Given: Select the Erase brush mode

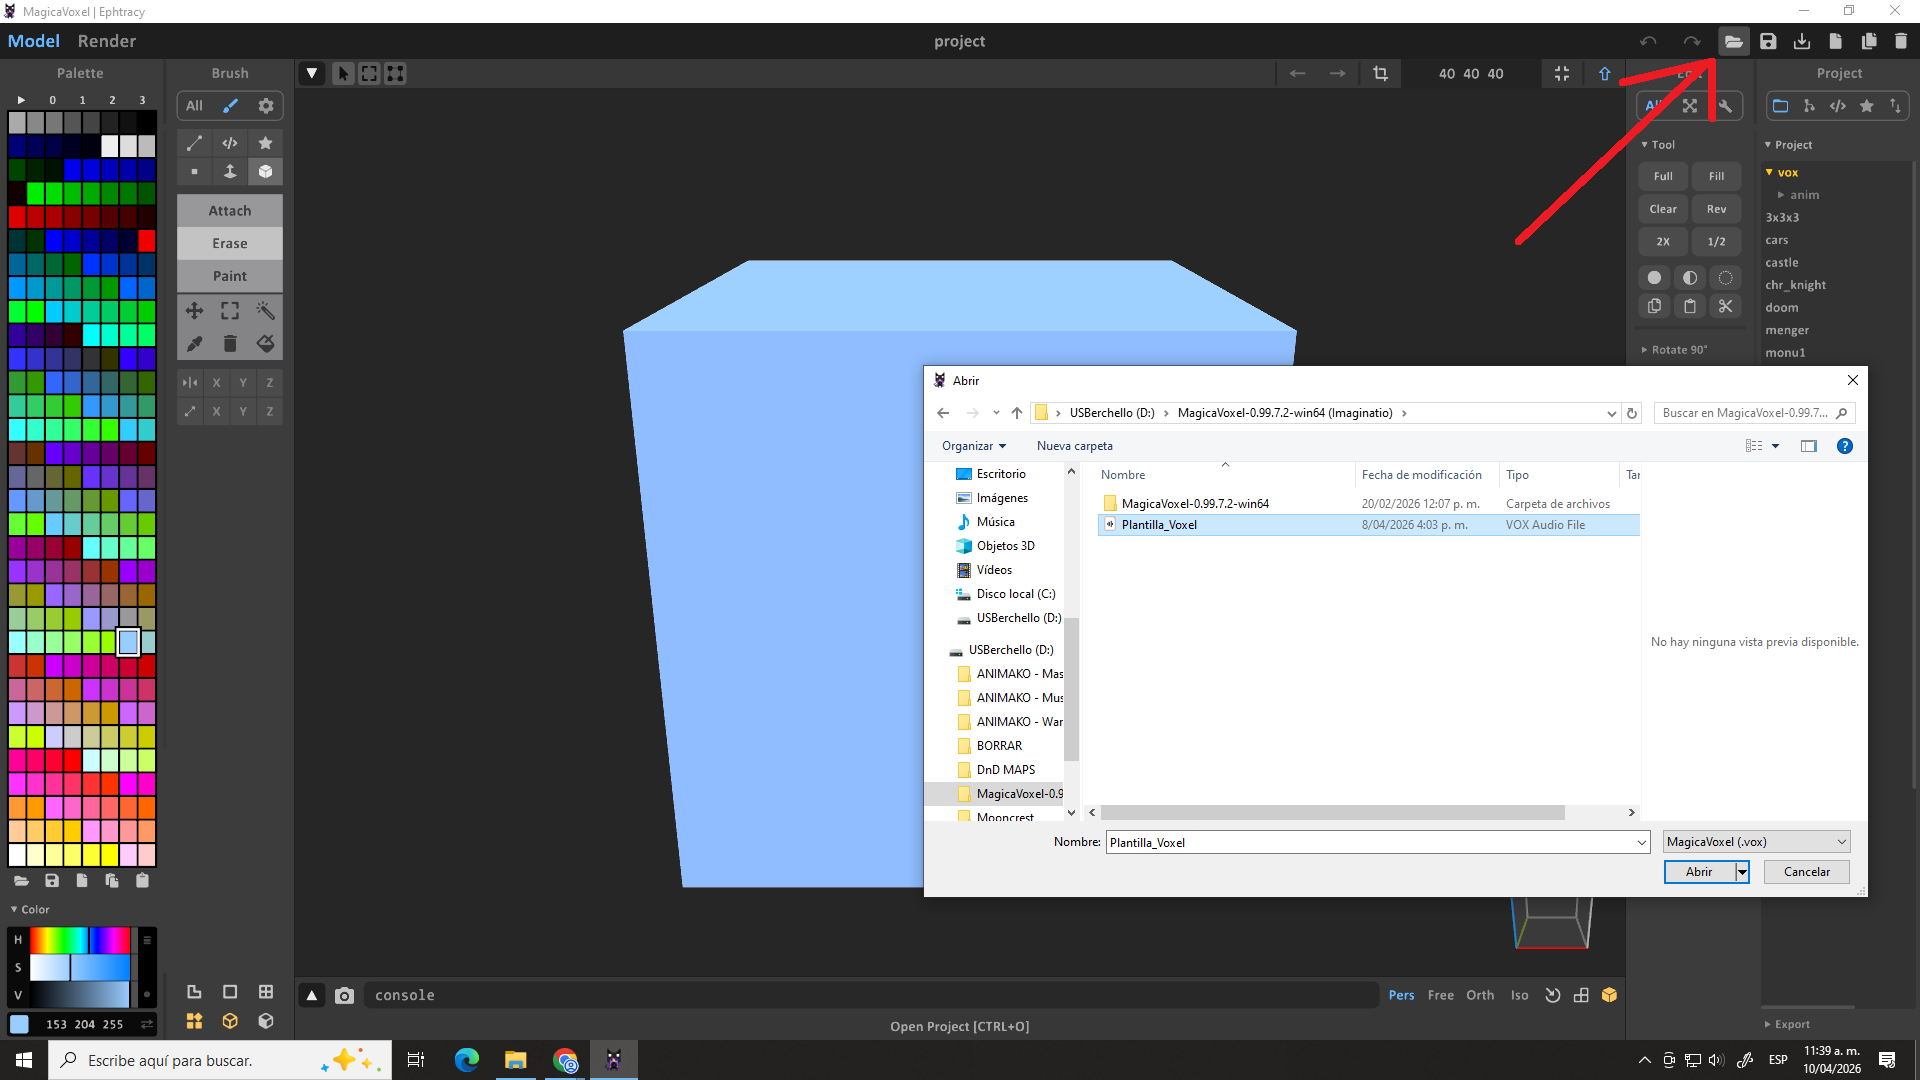Looking at the screenshot, I should pos(229,243).
